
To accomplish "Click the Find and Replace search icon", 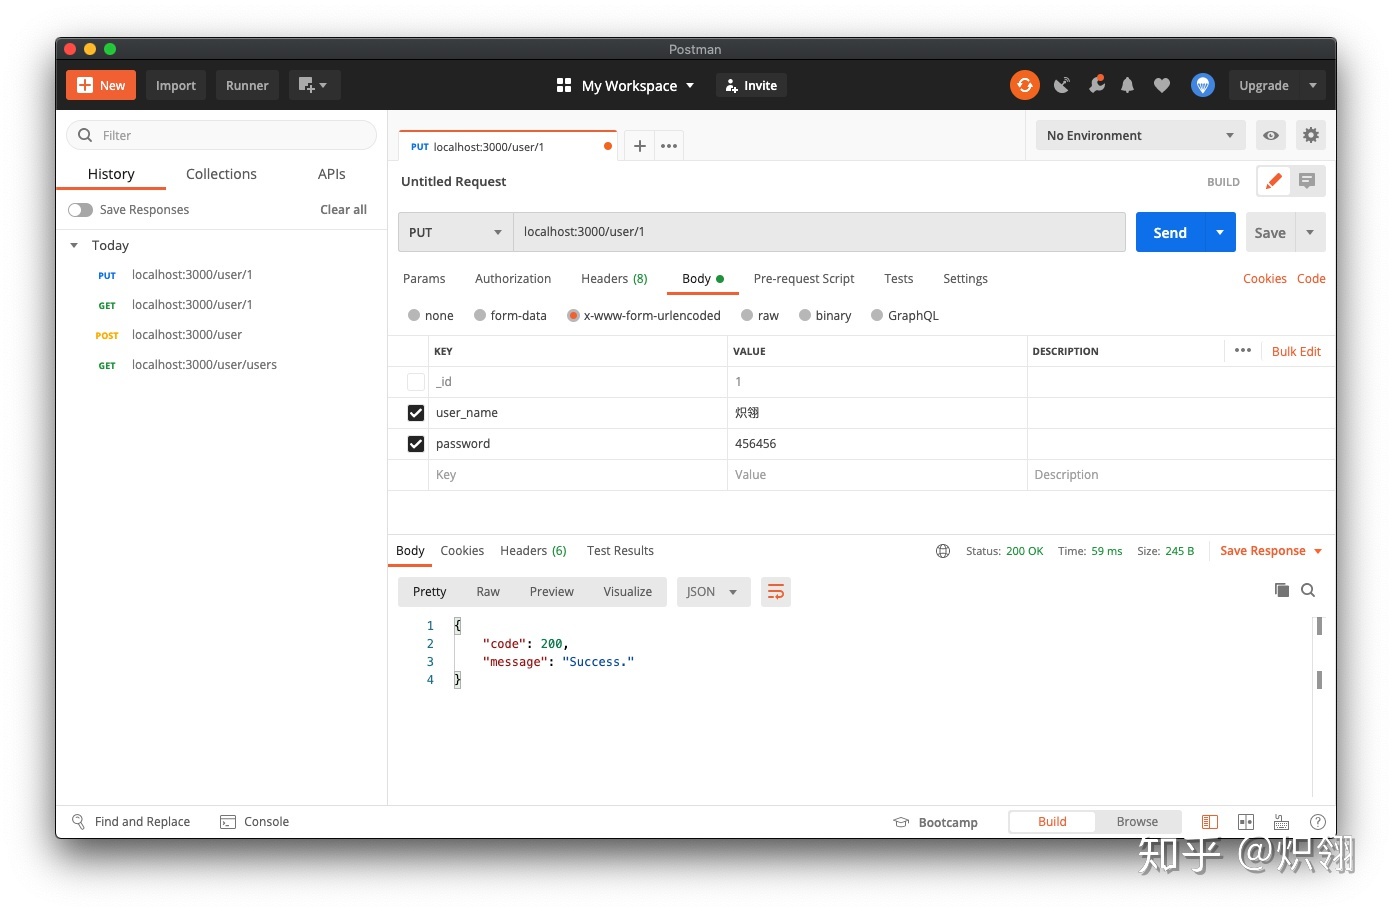I will point(78,822).
